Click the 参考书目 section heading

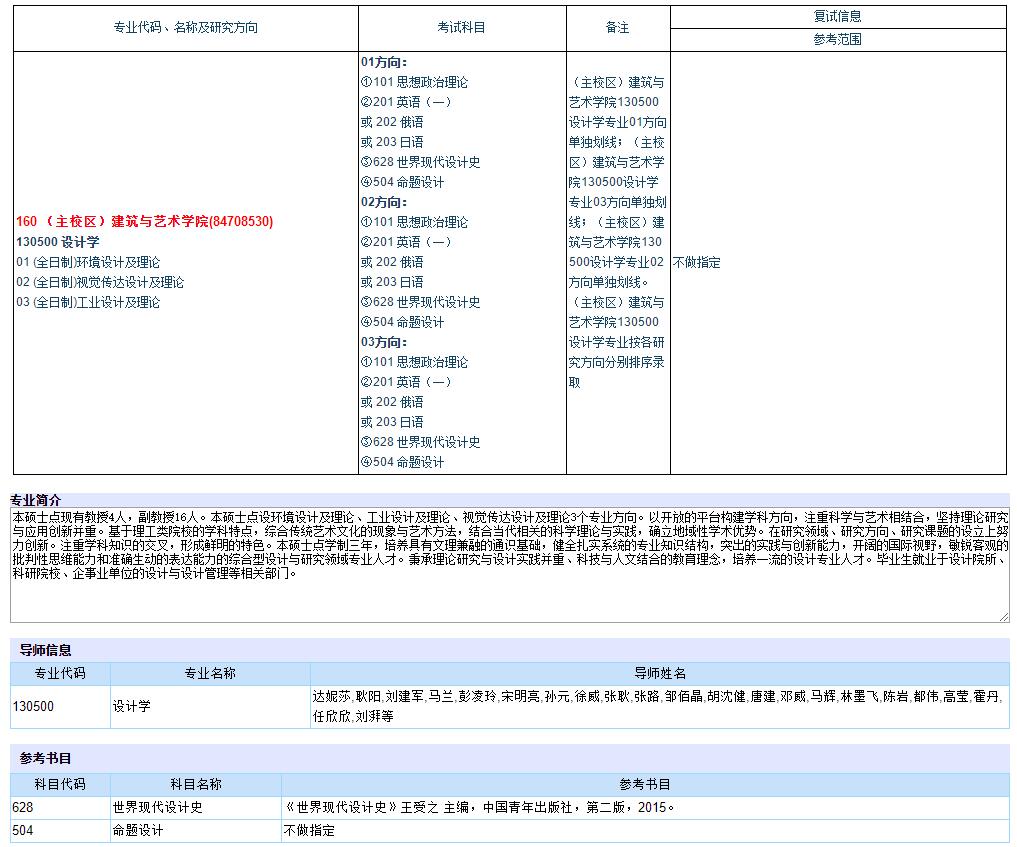click(46, 758)
